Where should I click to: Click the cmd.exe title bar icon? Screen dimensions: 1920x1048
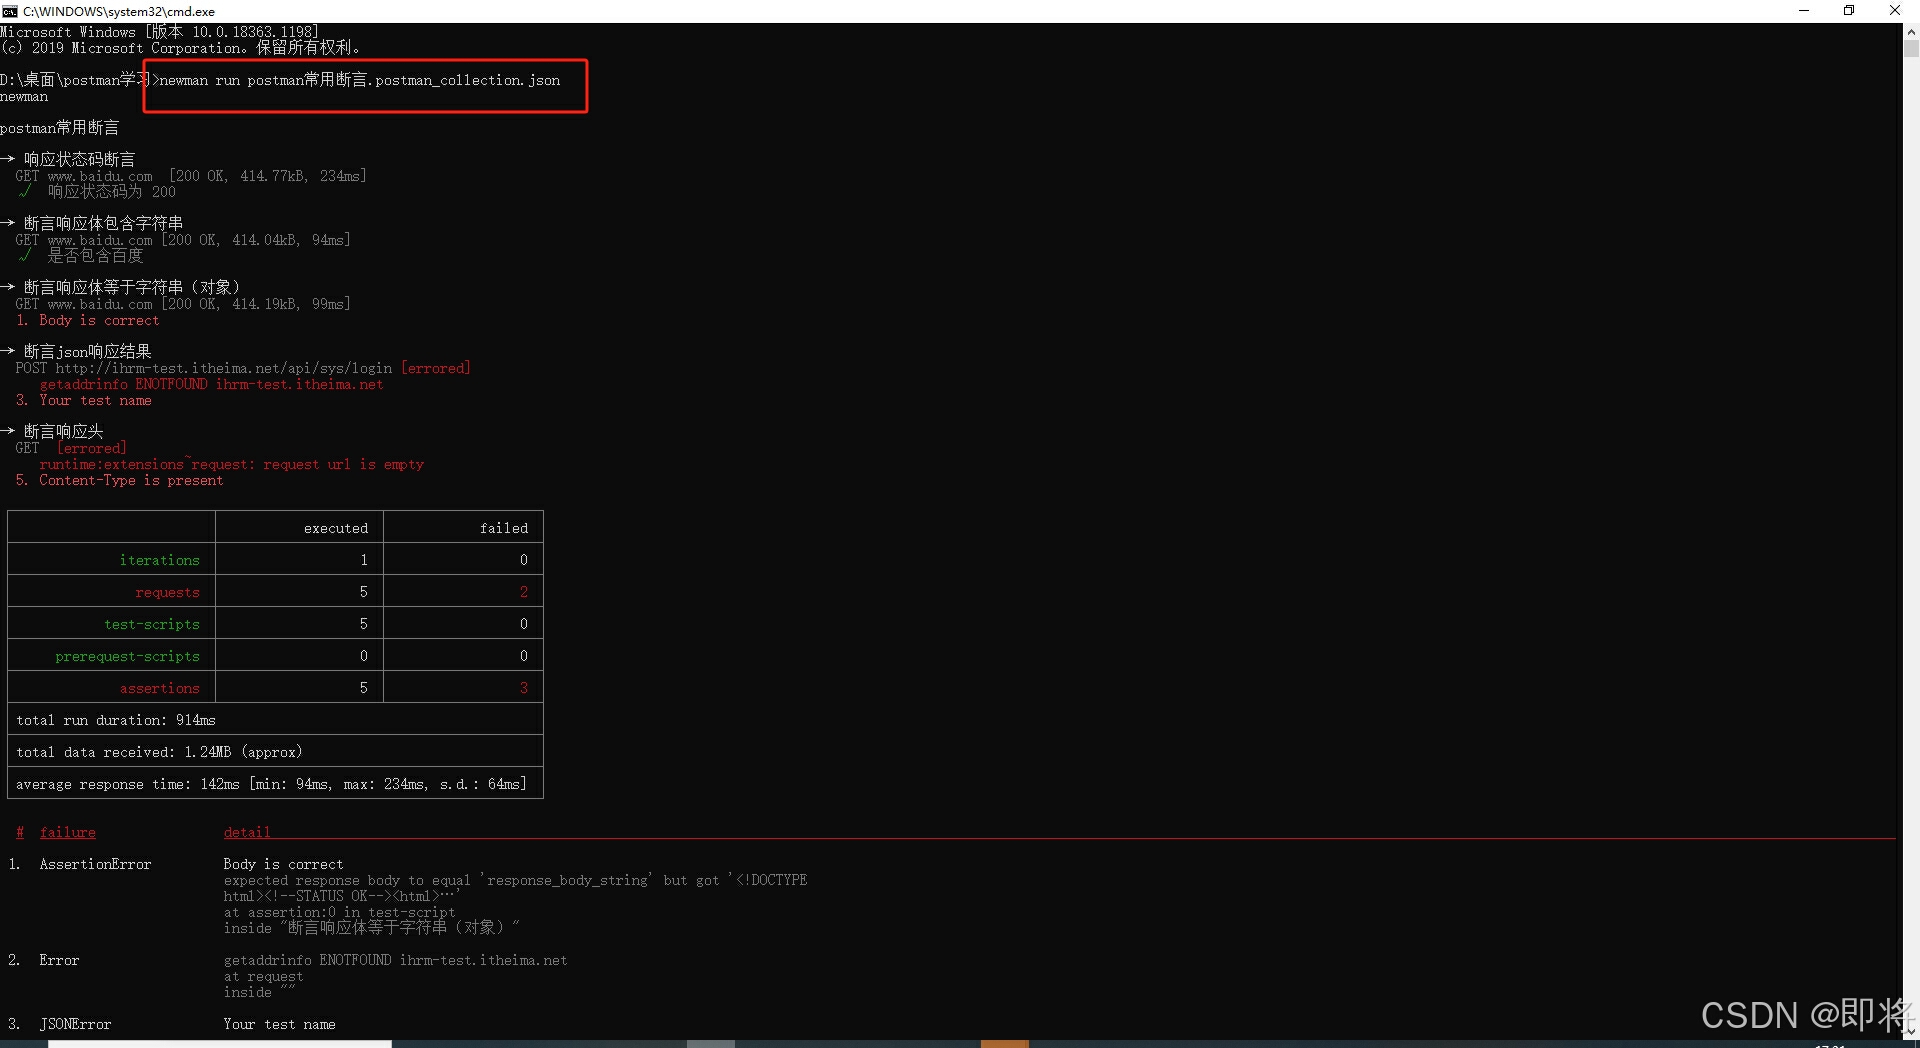click(x=10, y=11)
